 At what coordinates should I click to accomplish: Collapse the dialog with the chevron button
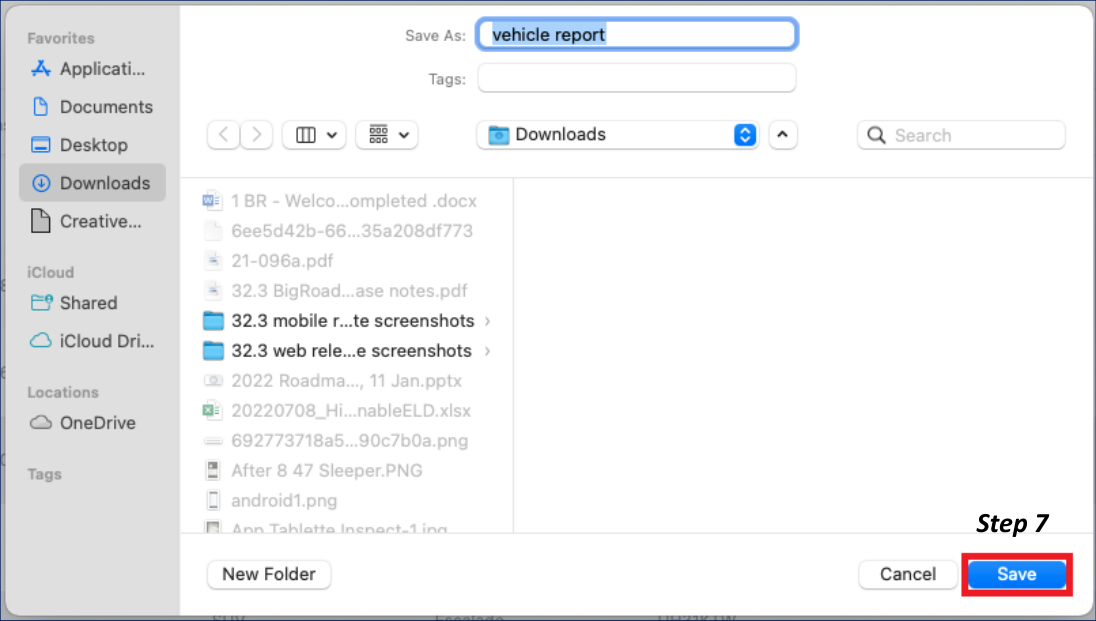coord(783,134)
